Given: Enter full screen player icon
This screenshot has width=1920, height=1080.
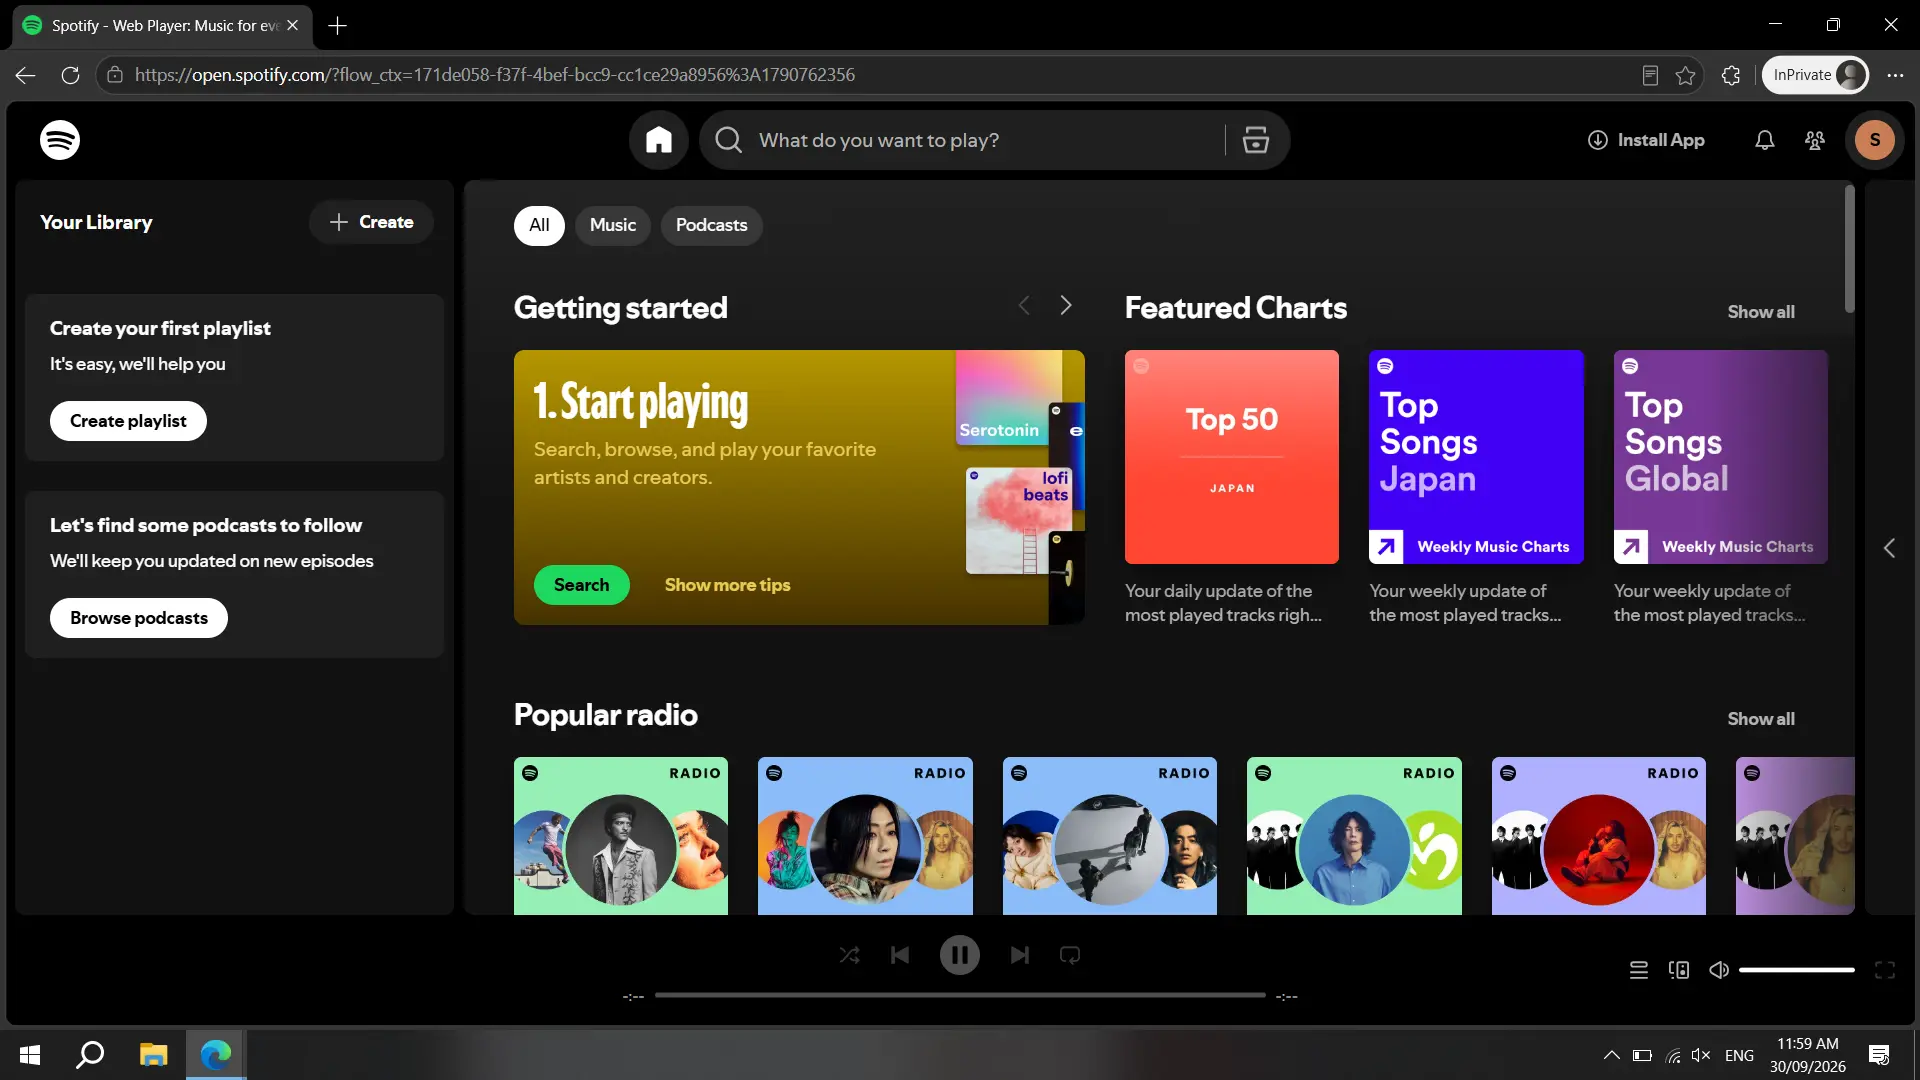Looking at the screenshot, I should click(1885, 970).
